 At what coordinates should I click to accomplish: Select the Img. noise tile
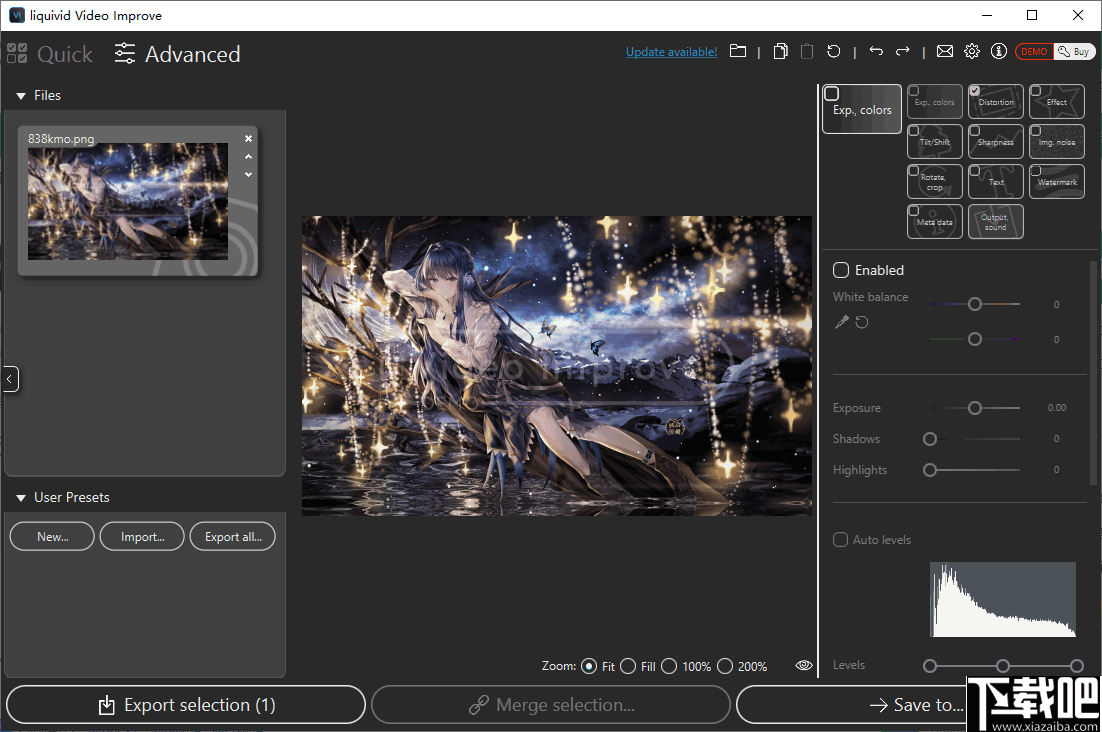(x=1056, y=141)
